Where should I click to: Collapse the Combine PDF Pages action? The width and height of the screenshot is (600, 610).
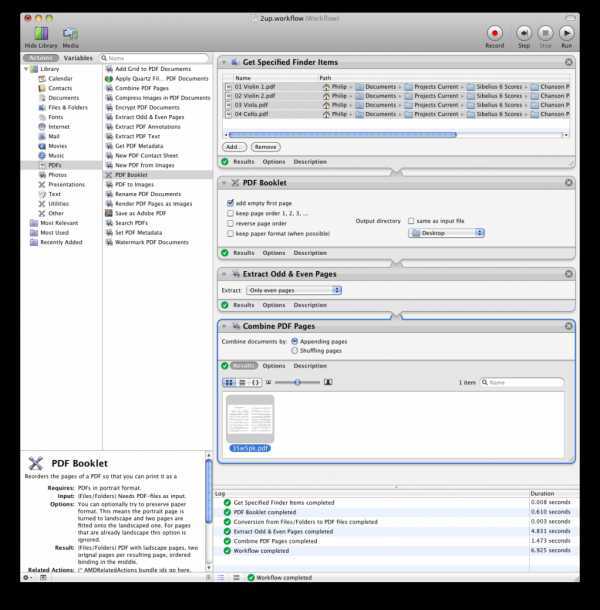coord(224,326)
